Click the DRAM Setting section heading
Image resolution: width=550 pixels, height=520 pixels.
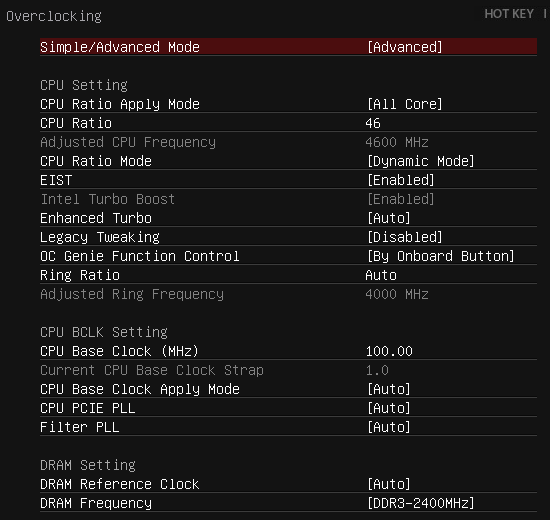tap(88, 465)
